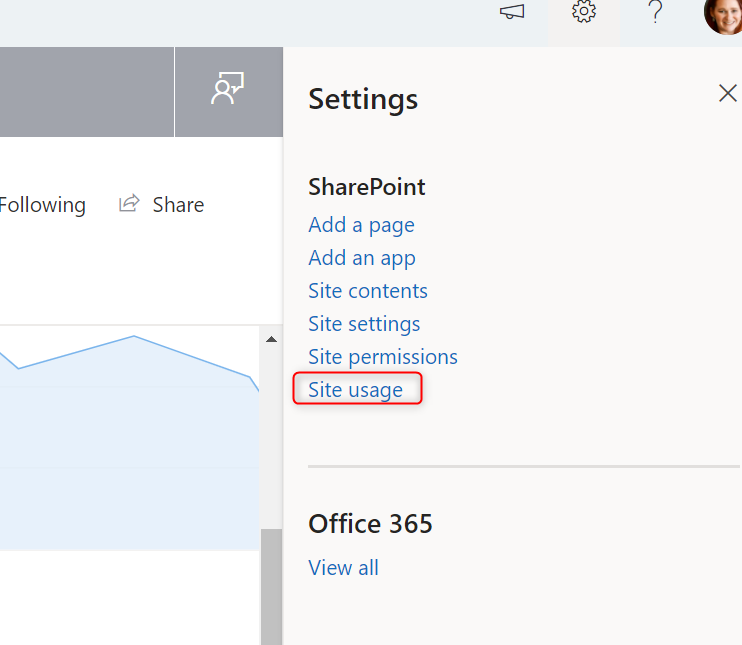742x645 pixels.
Task: Click the scrollbar up arrow
Action: click(271, 339)
